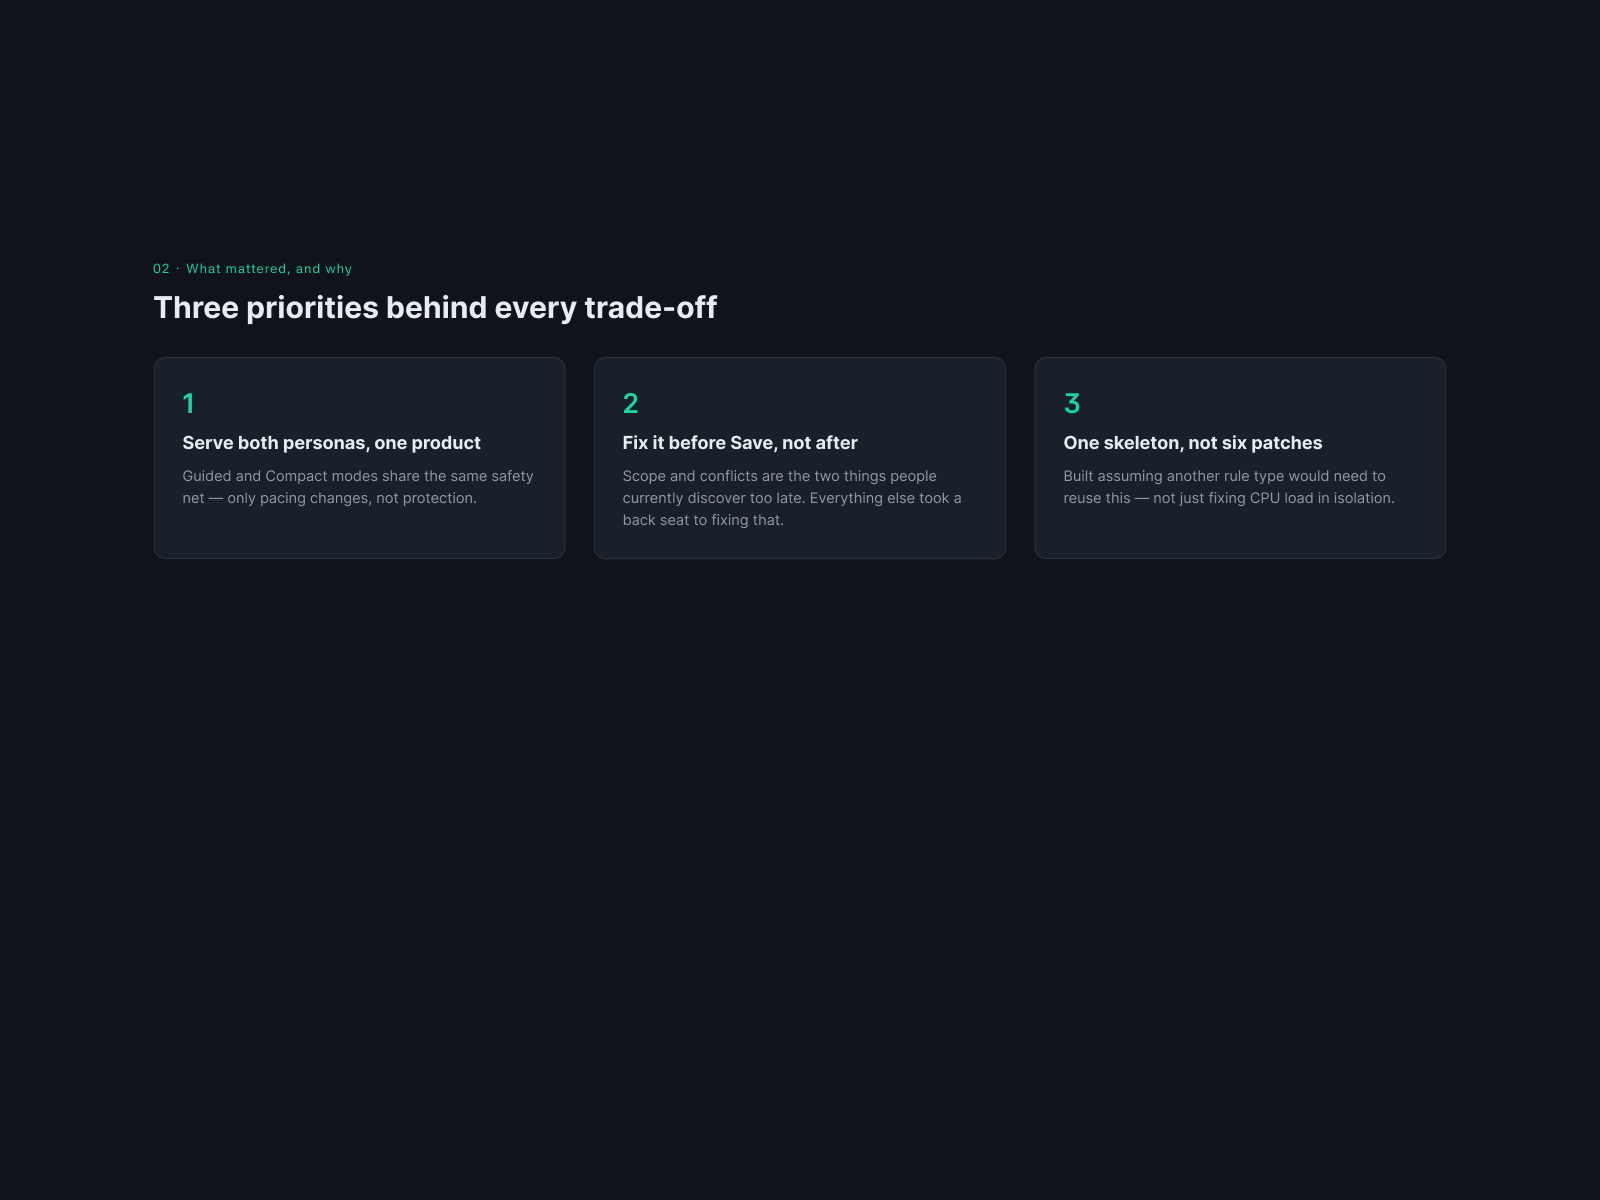The image size is (1600, 1200).
Task: Click the green number 3 on third card
Action: pos(1072,403)
